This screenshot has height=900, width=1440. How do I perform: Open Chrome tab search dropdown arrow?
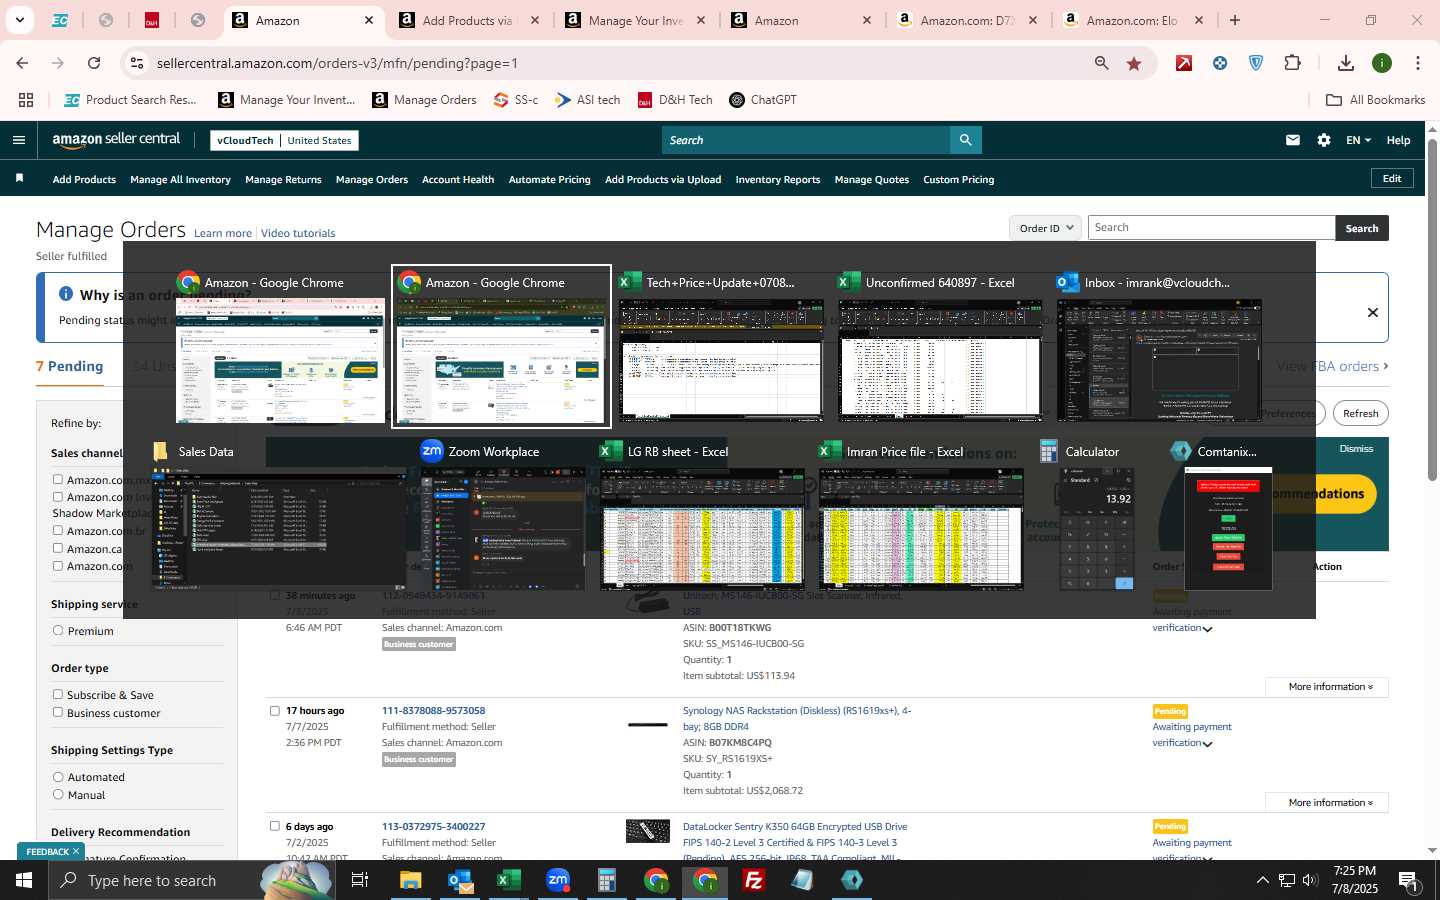click(x=19, y=20)
